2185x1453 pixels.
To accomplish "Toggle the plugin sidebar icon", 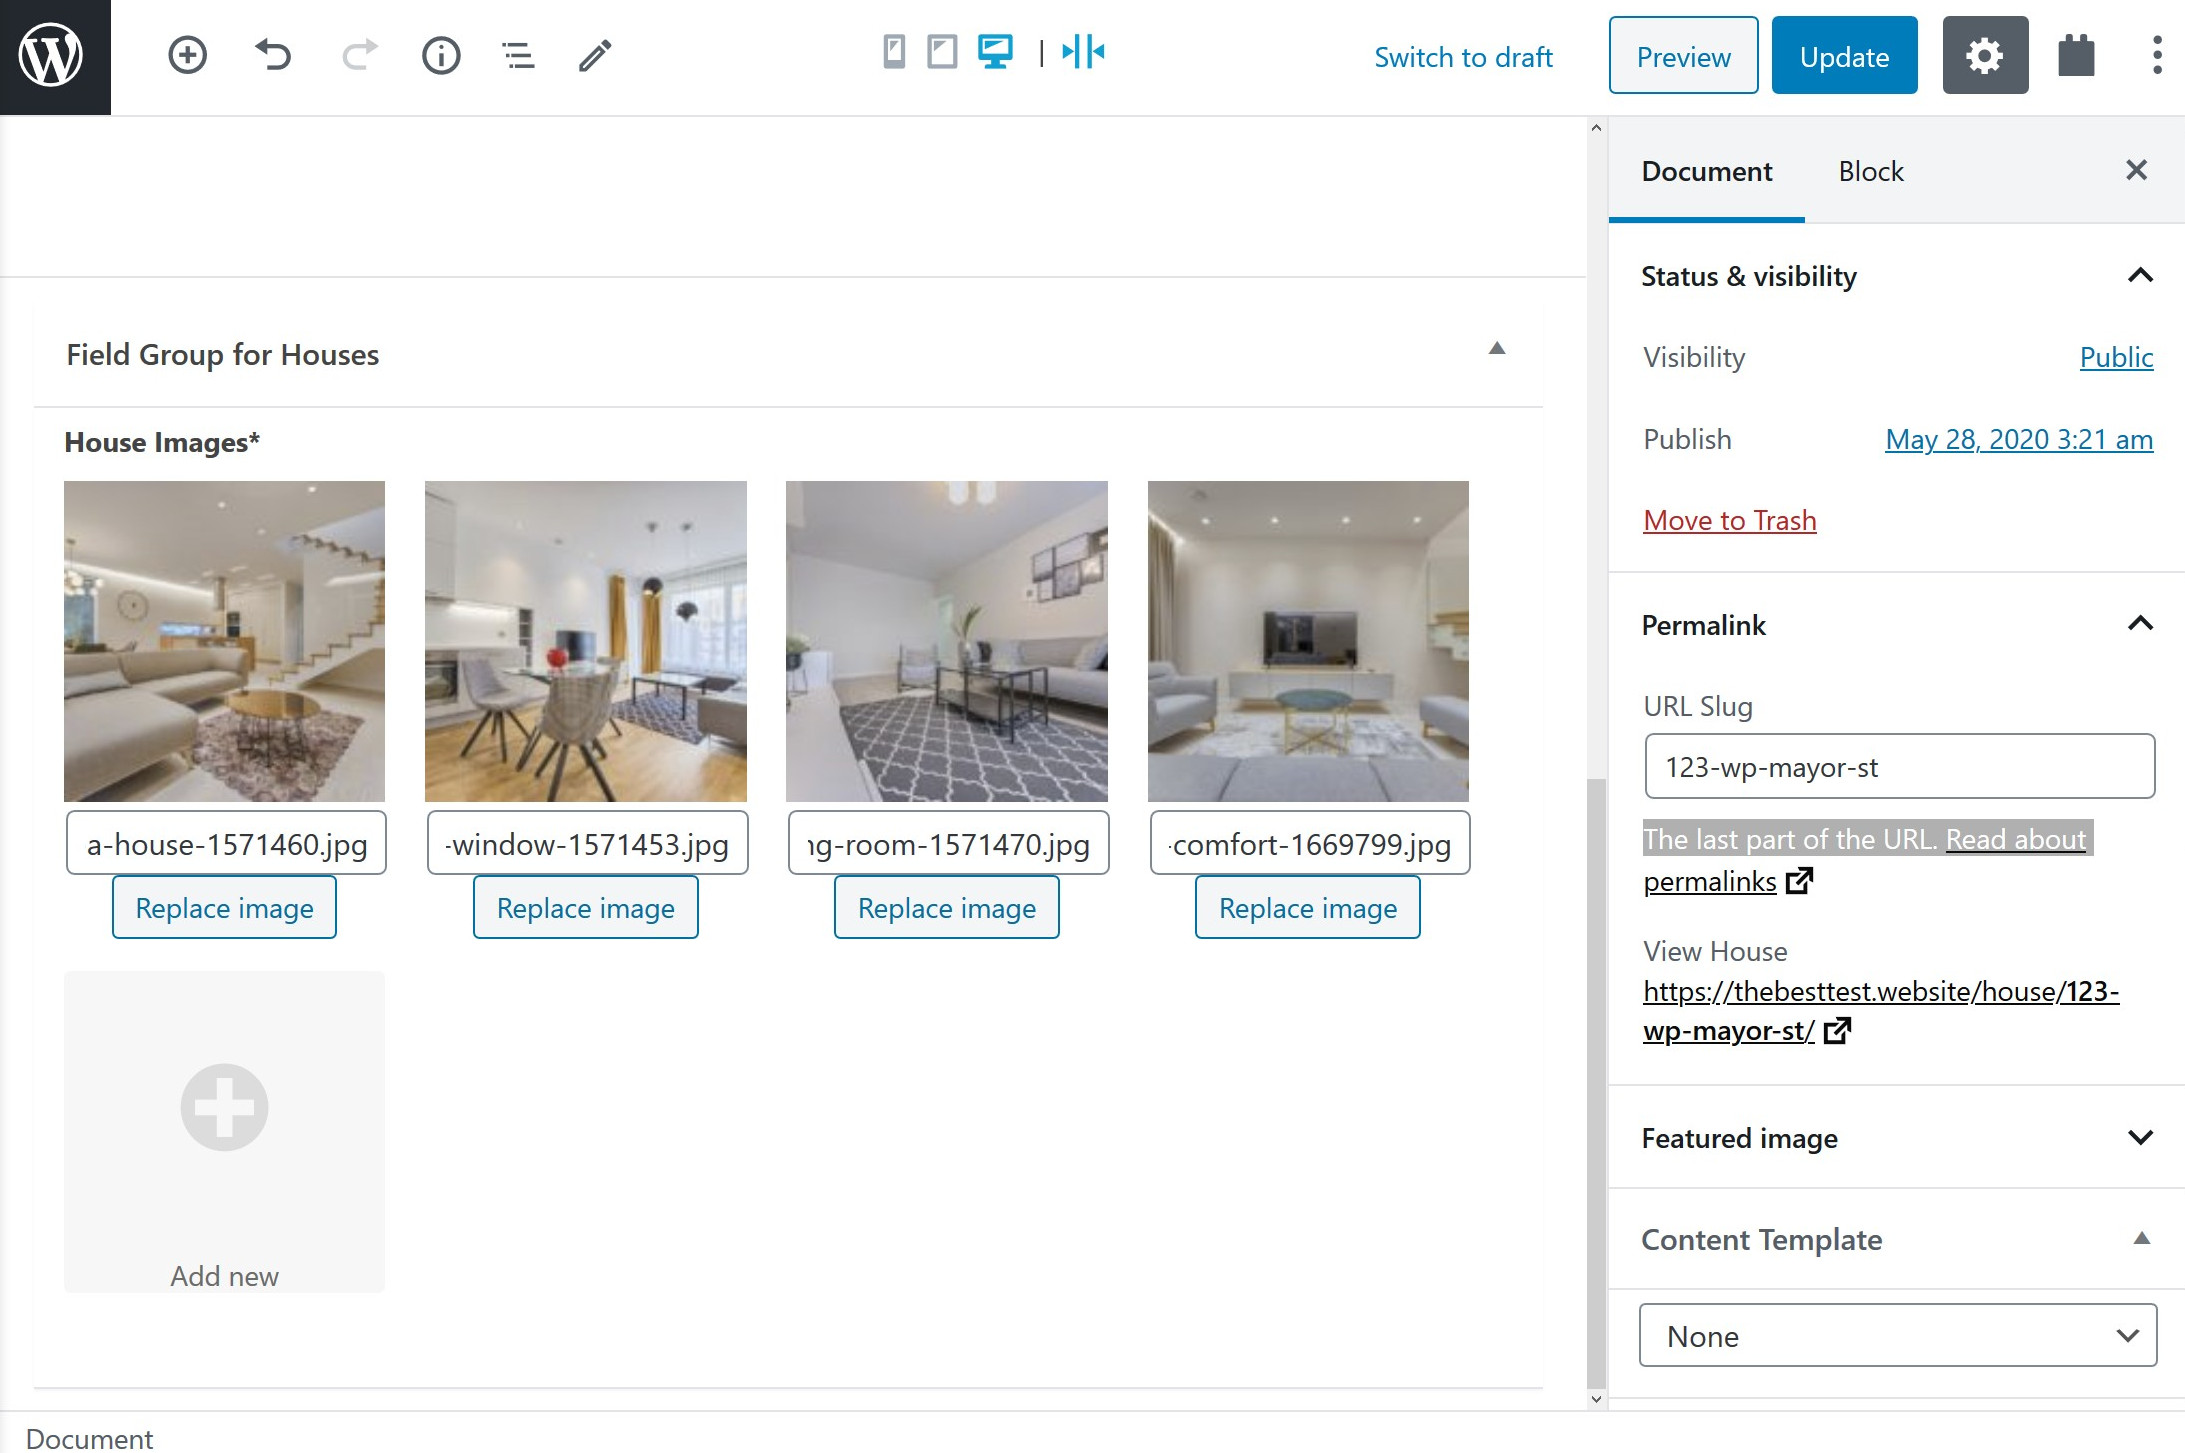I will pyautogui.click(x=2076, y=55).
